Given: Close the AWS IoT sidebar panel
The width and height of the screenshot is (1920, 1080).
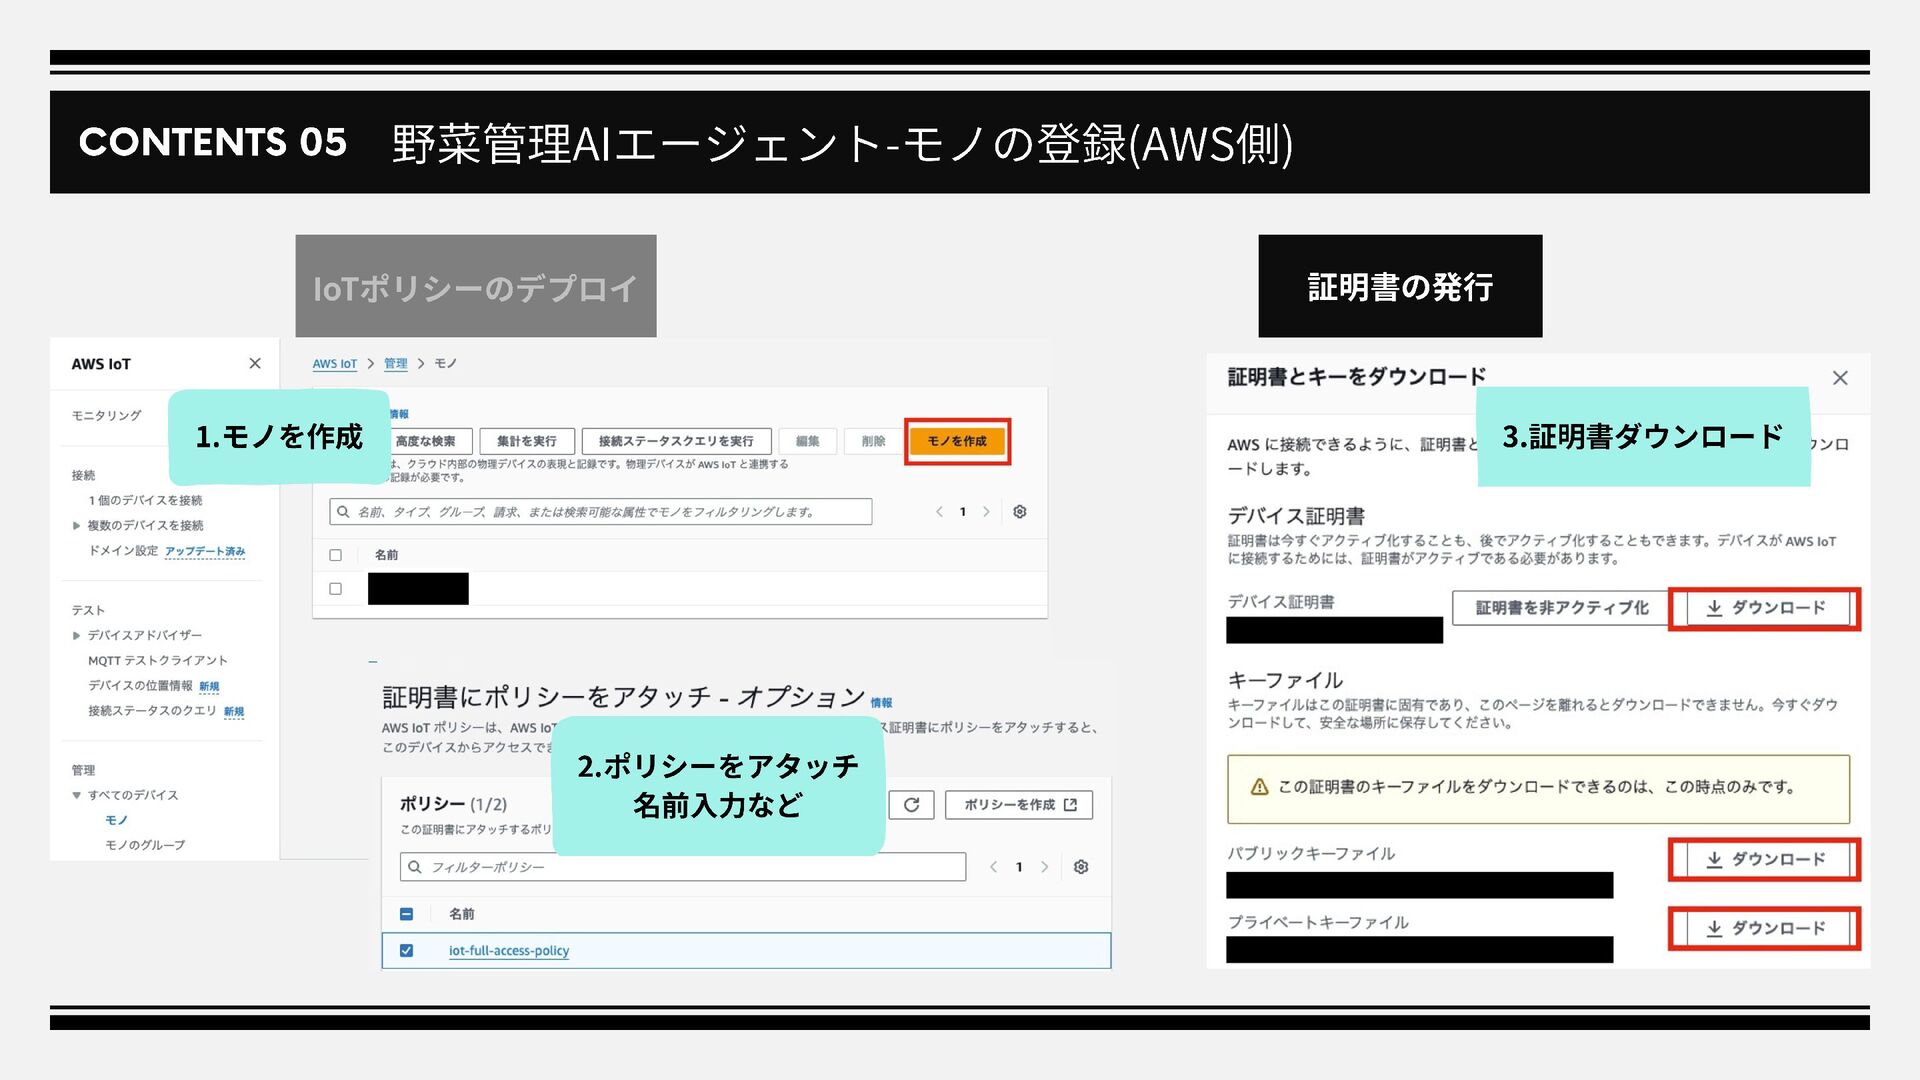Looking at the screenshot, I should click(255, 364).
